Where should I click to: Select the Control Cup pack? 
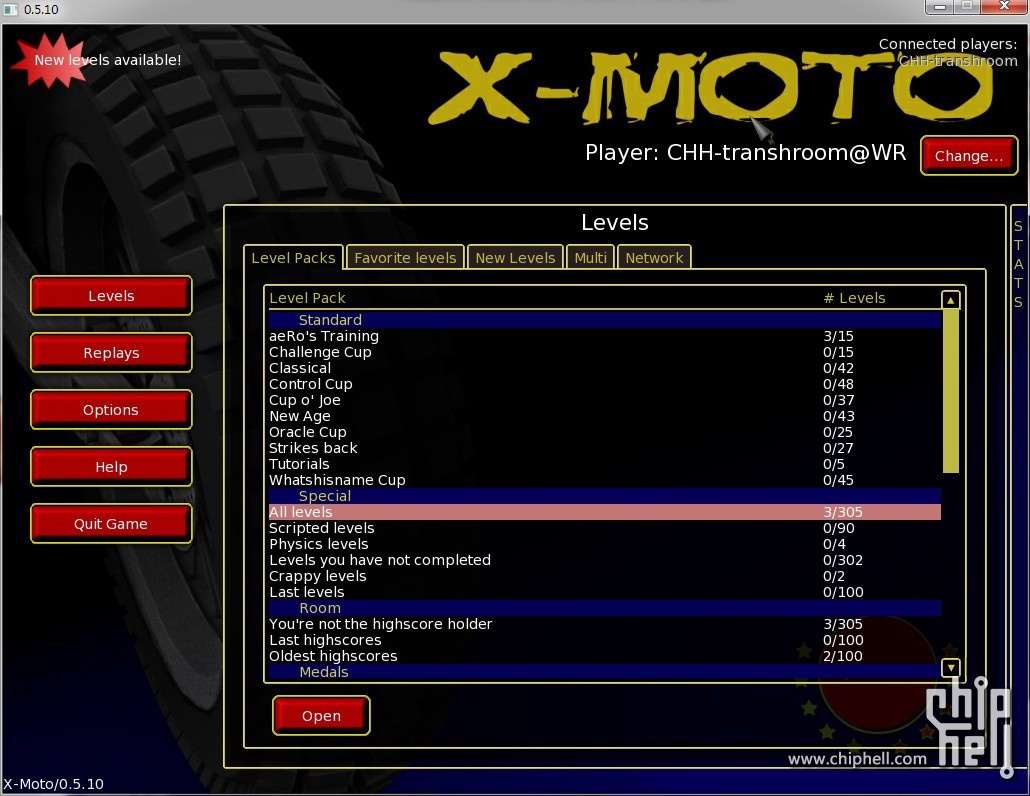pos(604,384)
